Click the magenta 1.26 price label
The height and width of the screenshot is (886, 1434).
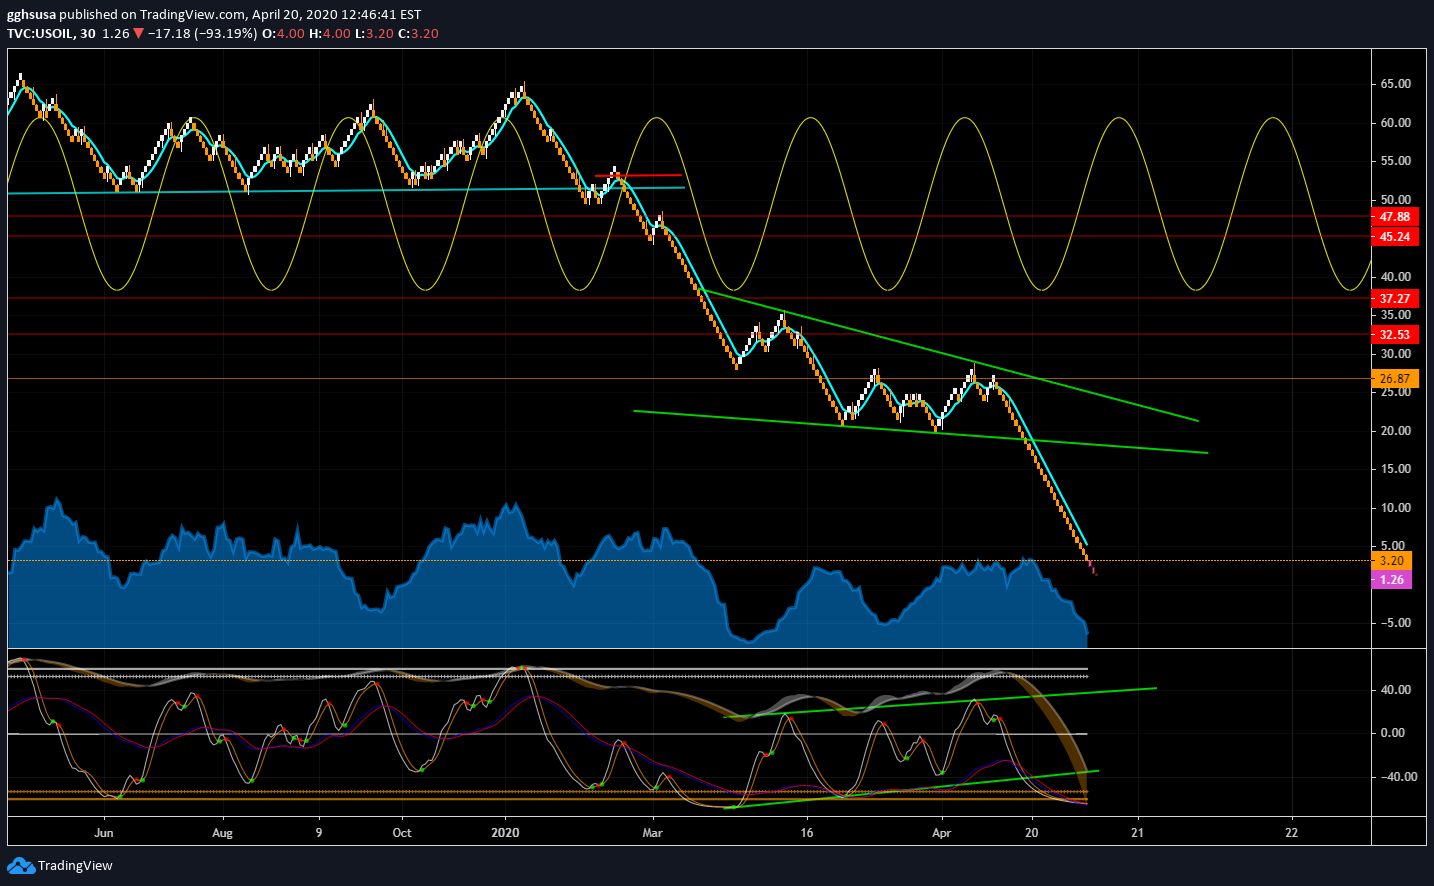tap(1392, 580)
